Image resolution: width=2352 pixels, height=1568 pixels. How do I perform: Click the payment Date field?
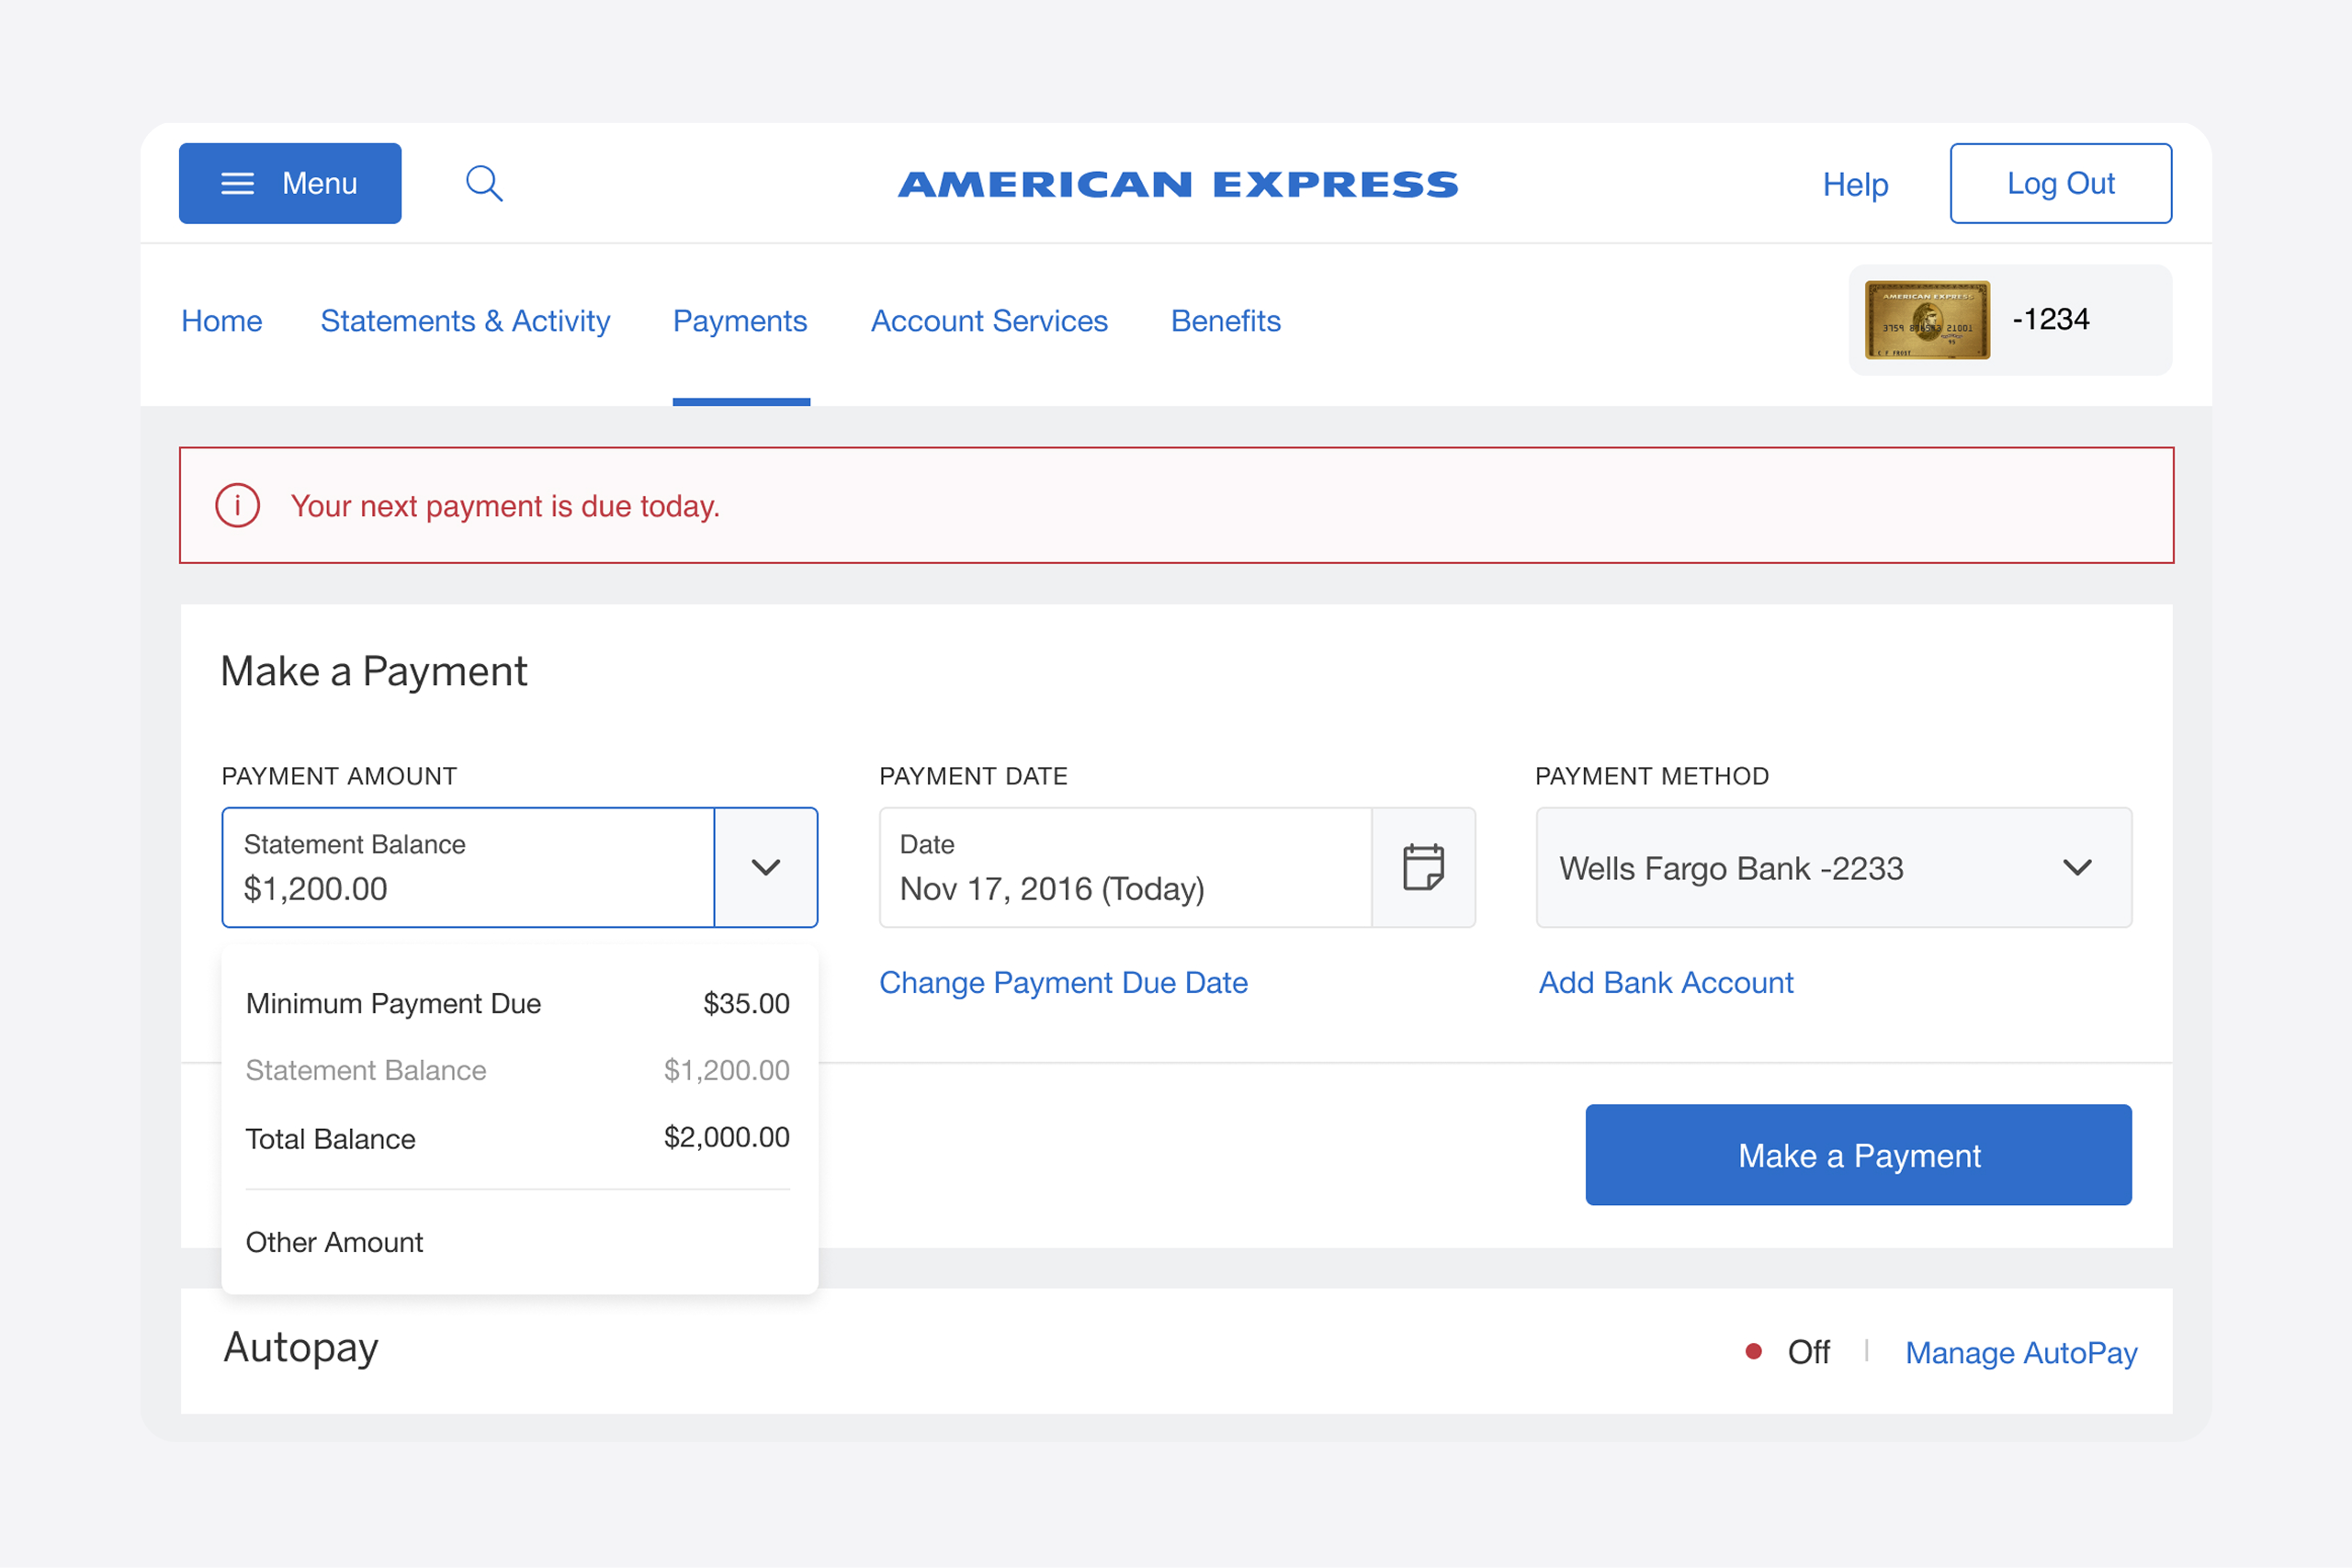coord(1125,867)
